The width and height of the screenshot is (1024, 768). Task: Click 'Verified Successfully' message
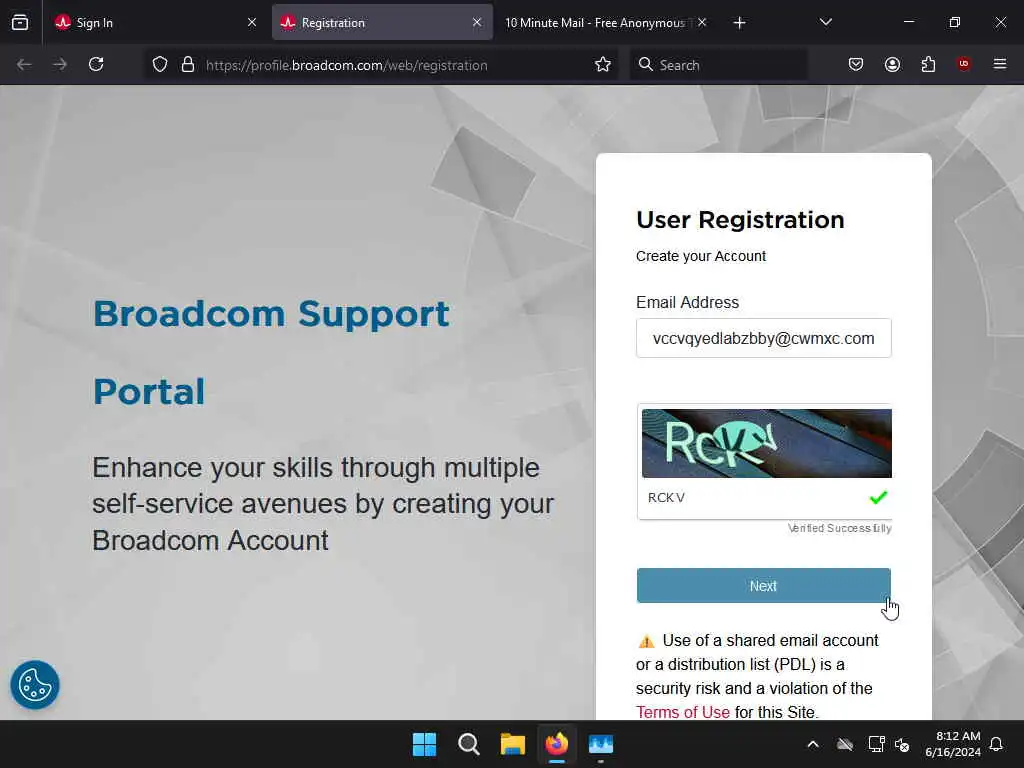(x=839, y=528)
